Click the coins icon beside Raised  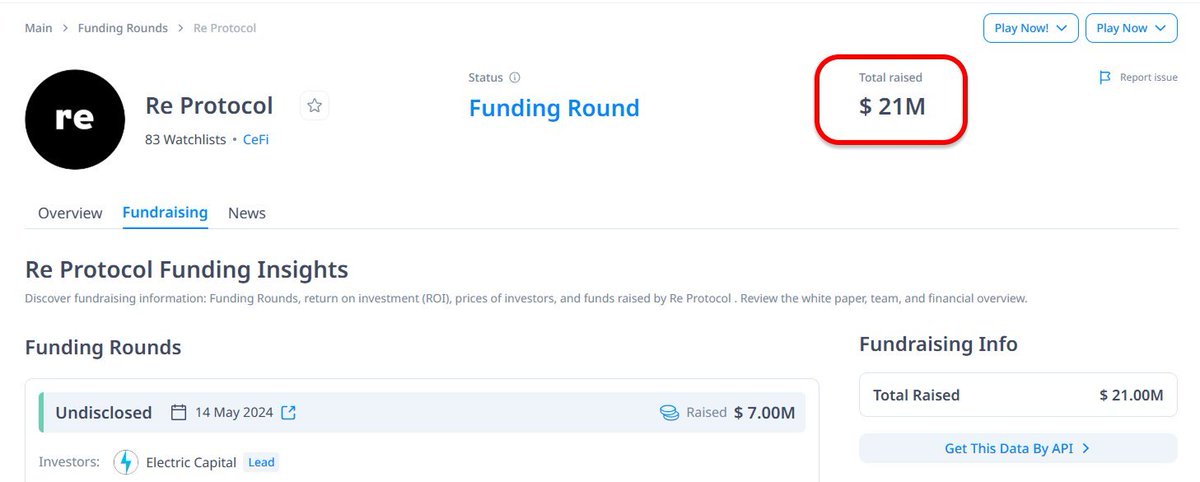(669, 412)
